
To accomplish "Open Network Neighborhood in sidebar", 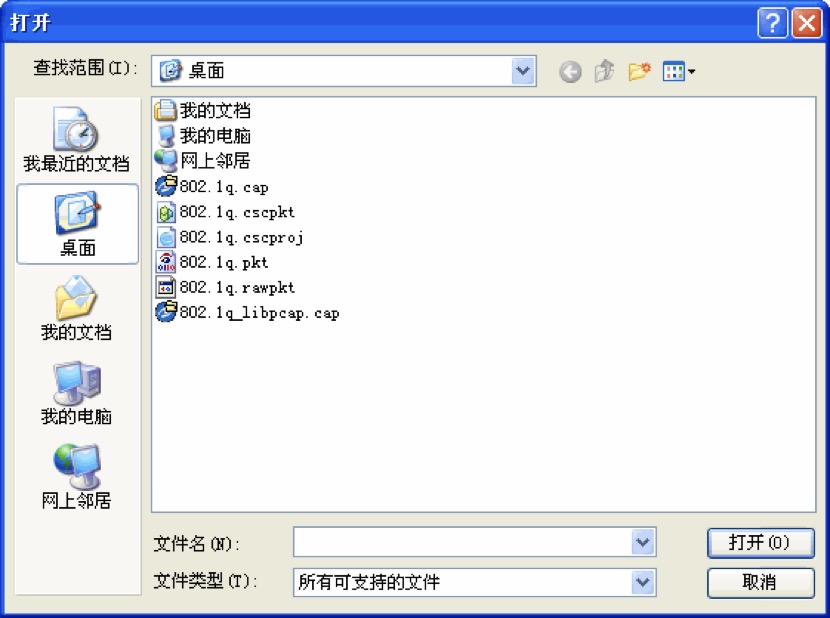I will click(77, 476).
